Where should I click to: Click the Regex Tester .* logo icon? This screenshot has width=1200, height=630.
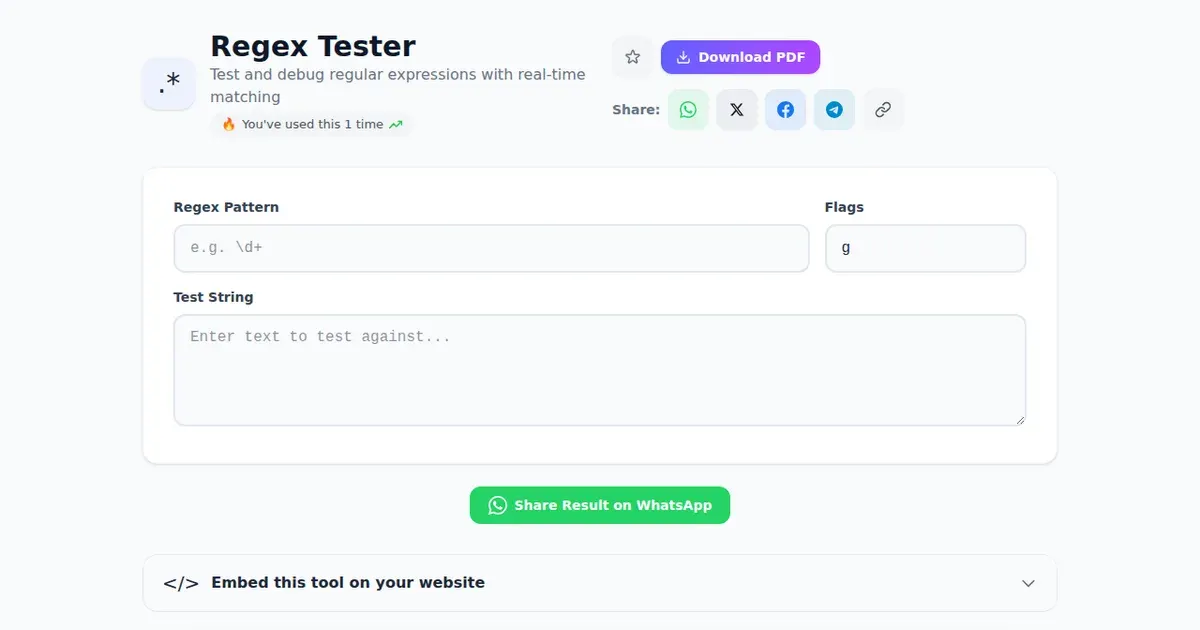169,84
